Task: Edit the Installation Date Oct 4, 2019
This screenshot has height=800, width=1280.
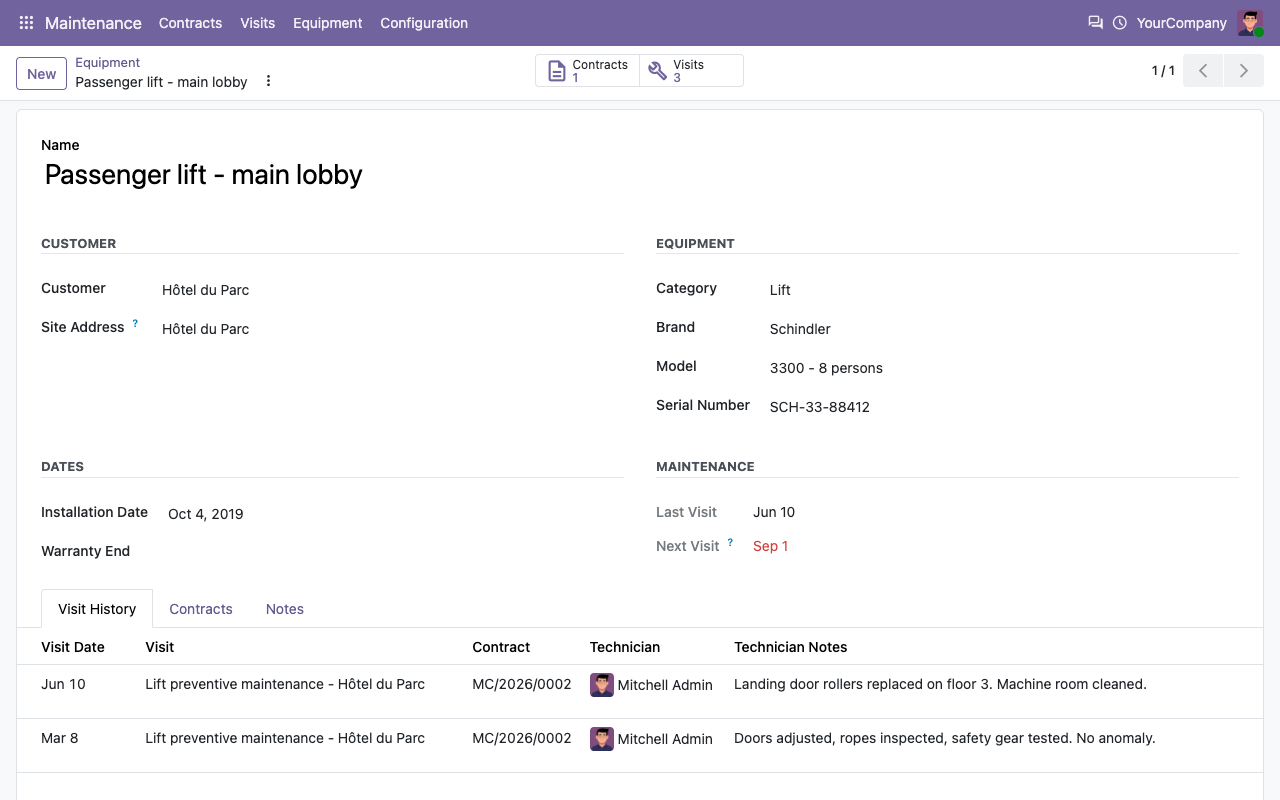Action: (x=395, y=514)
